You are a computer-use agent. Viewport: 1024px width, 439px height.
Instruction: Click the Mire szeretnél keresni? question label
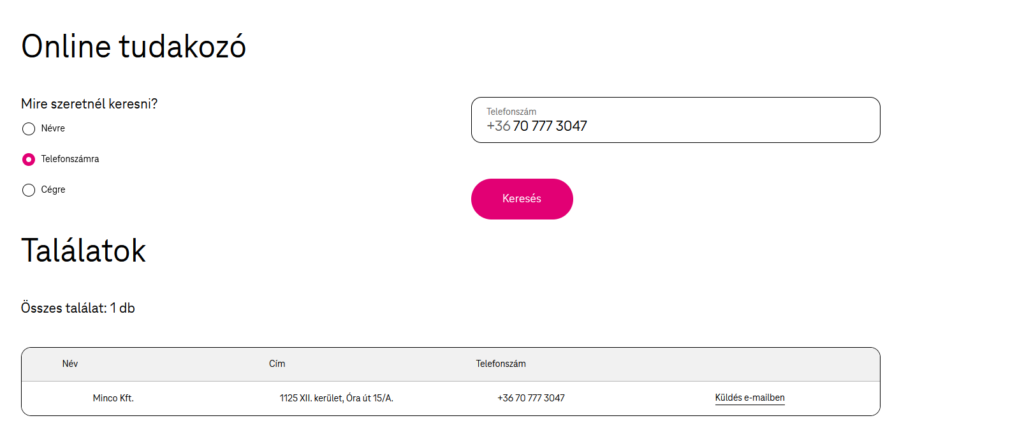(89, 104)
